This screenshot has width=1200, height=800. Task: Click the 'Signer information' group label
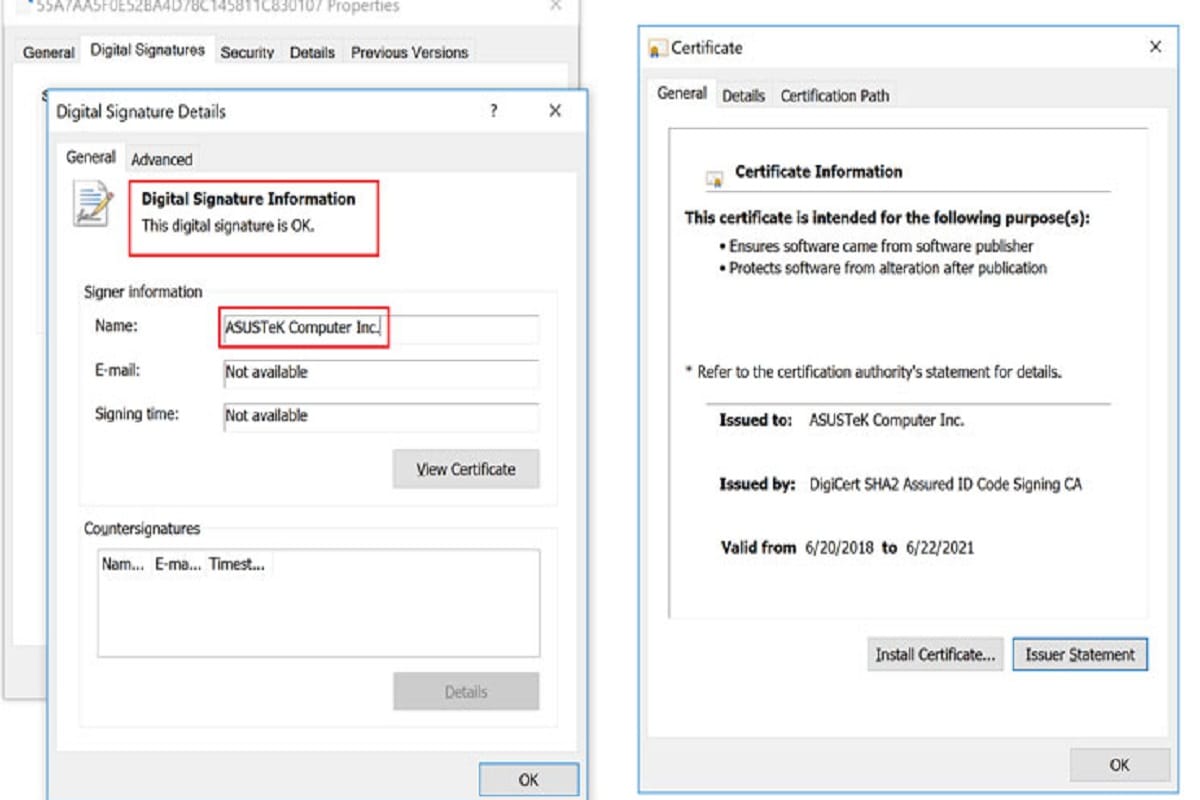(x=143, y=292)
